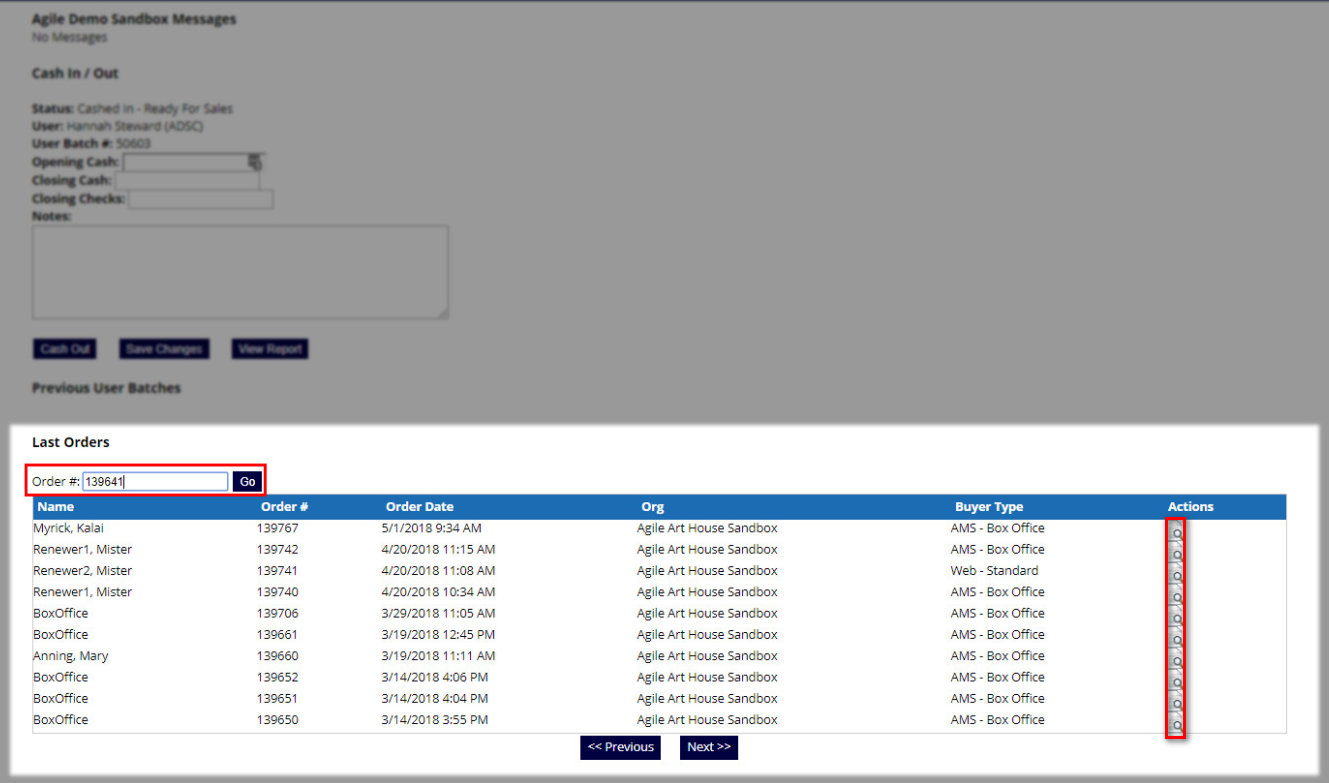
Task: Click order number 139650
Action: [278, 720]
